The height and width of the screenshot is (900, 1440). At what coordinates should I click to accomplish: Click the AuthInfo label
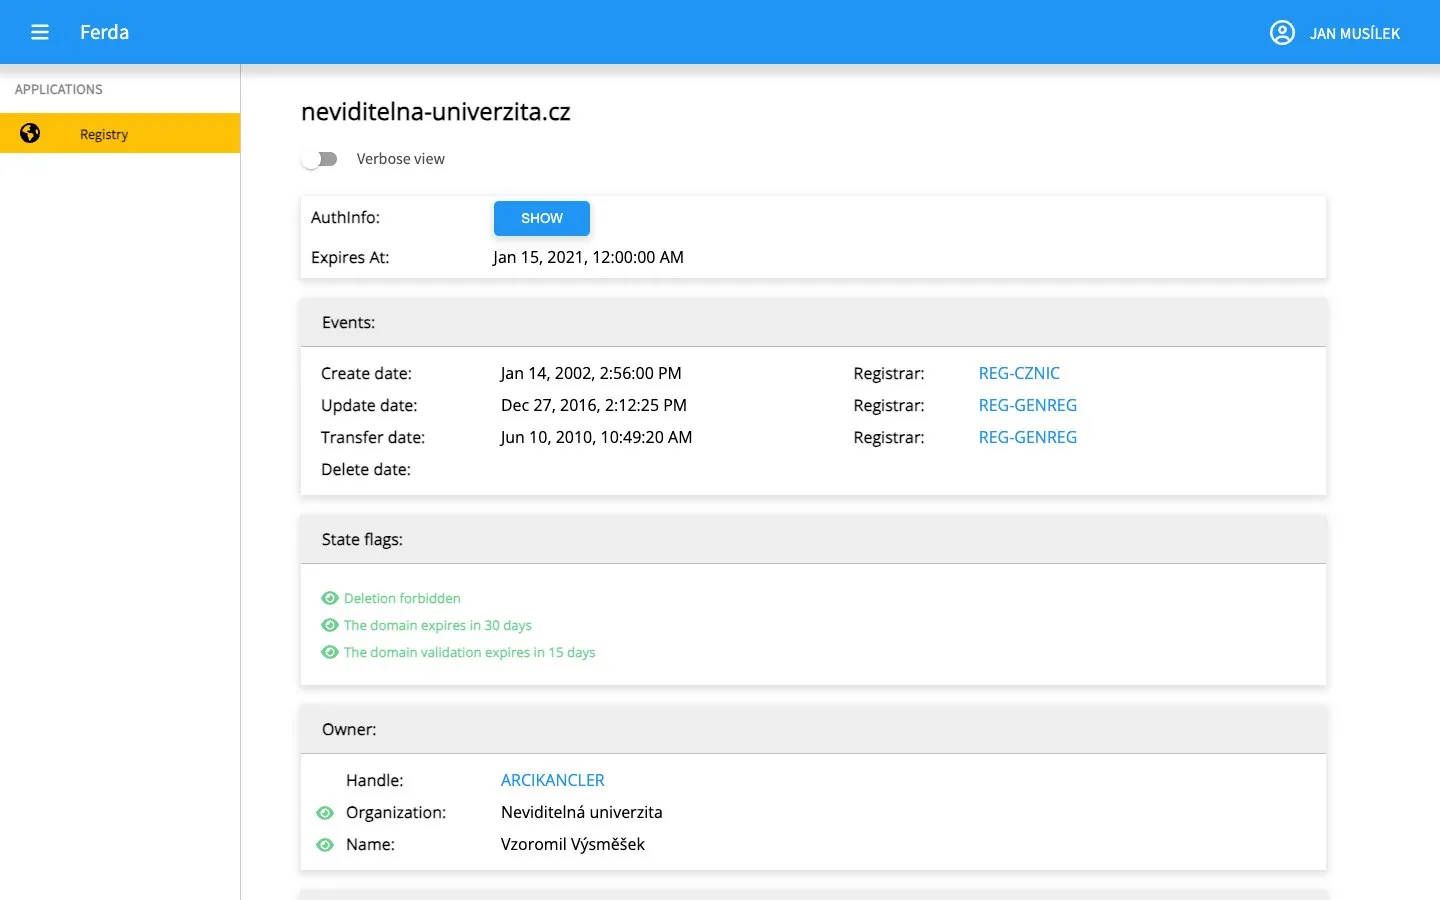(345, 217)
